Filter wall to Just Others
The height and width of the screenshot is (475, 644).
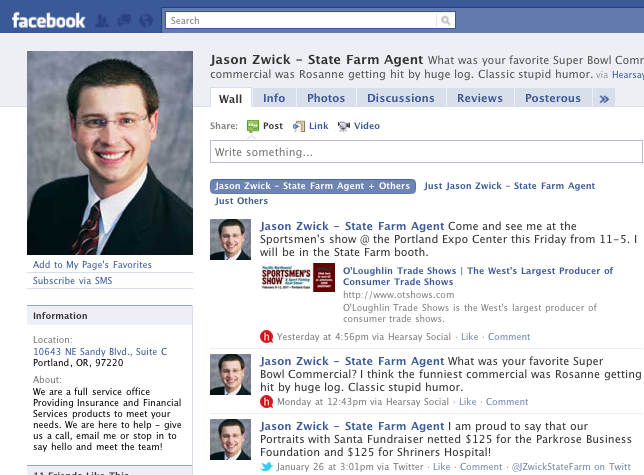coord(241,201)
